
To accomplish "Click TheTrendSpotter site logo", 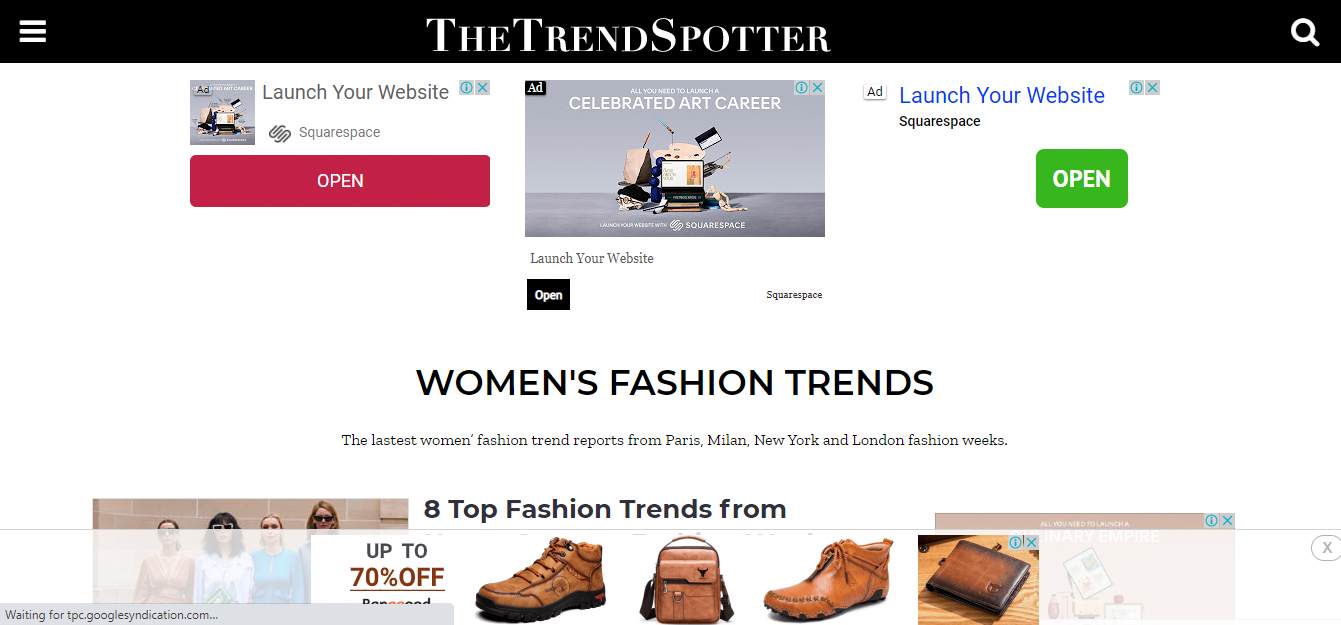I will pos(628,35).
